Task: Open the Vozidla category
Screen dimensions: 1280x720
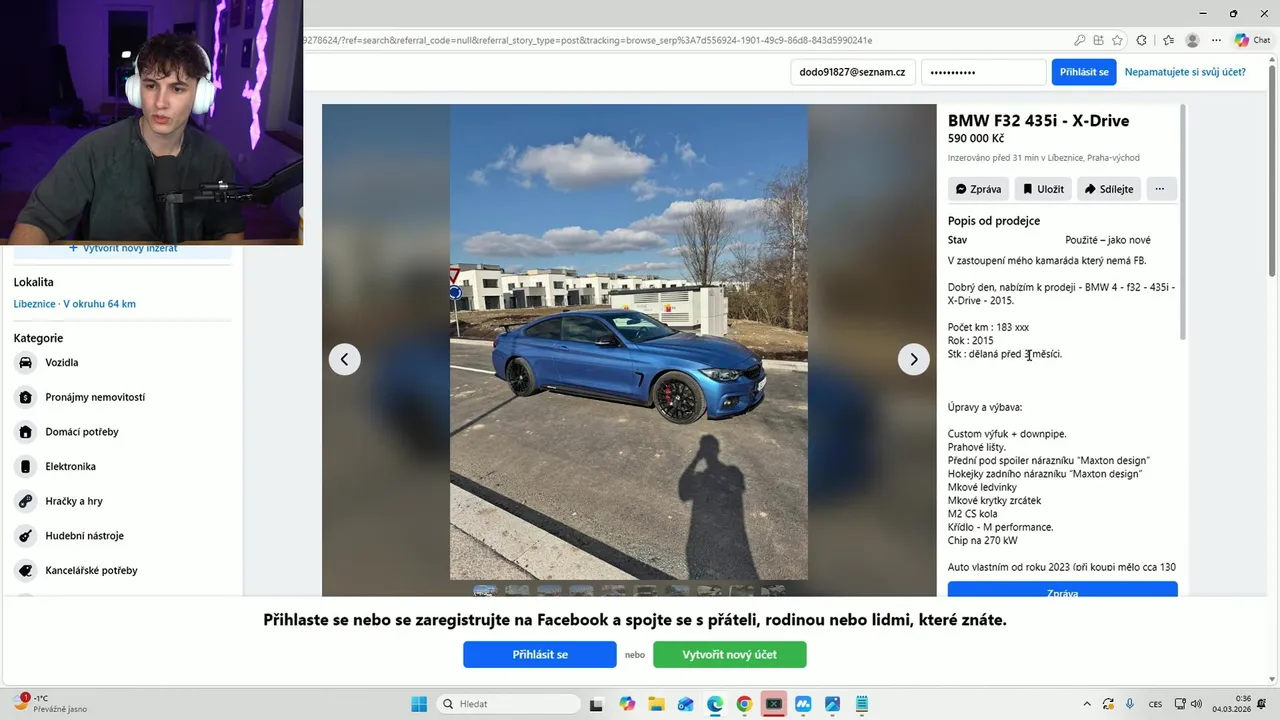Action: click(123, 363)
